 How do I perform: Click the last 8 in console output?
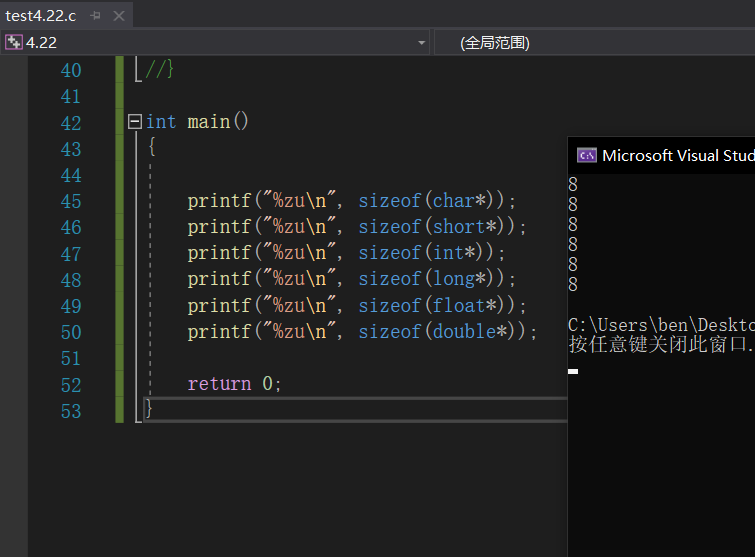(x=573, y=284)
